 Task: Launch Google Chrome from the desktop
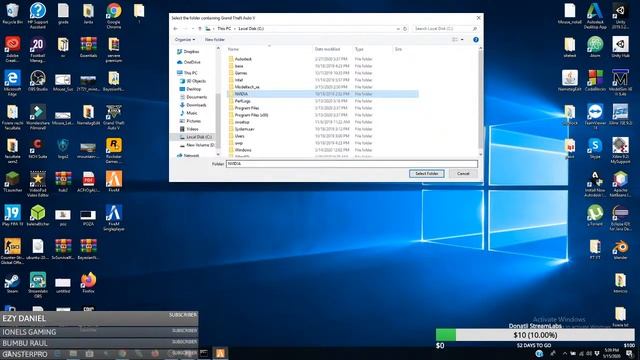point(114,15)
